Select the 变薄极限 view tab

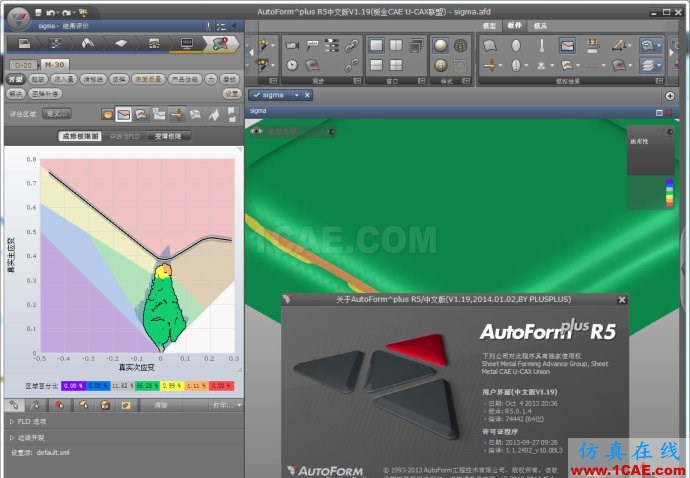point(168,136)
